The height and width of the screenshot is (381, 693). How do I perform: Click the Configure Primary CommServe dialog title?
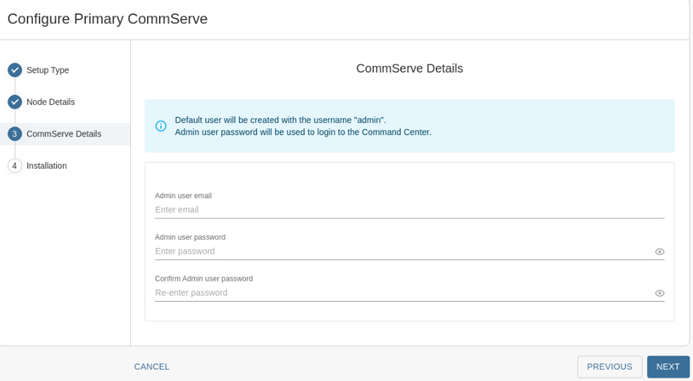(x=107, y=19)
